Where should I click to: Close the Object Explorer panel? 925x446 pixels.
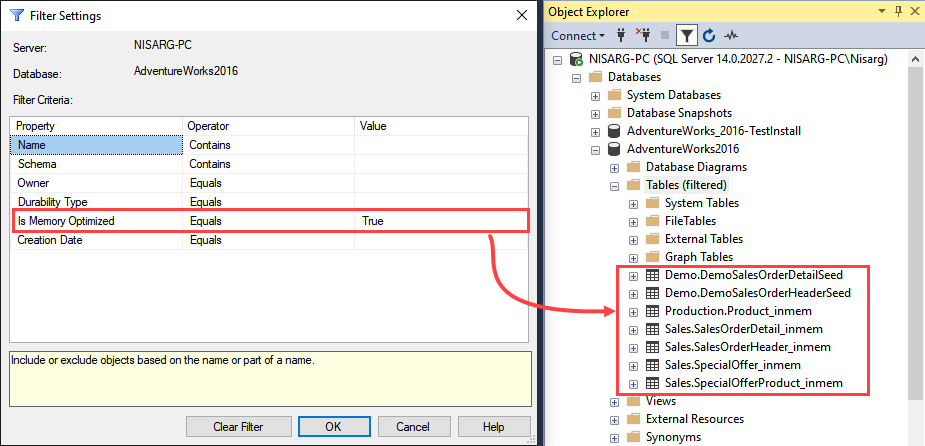click(914, 11)
